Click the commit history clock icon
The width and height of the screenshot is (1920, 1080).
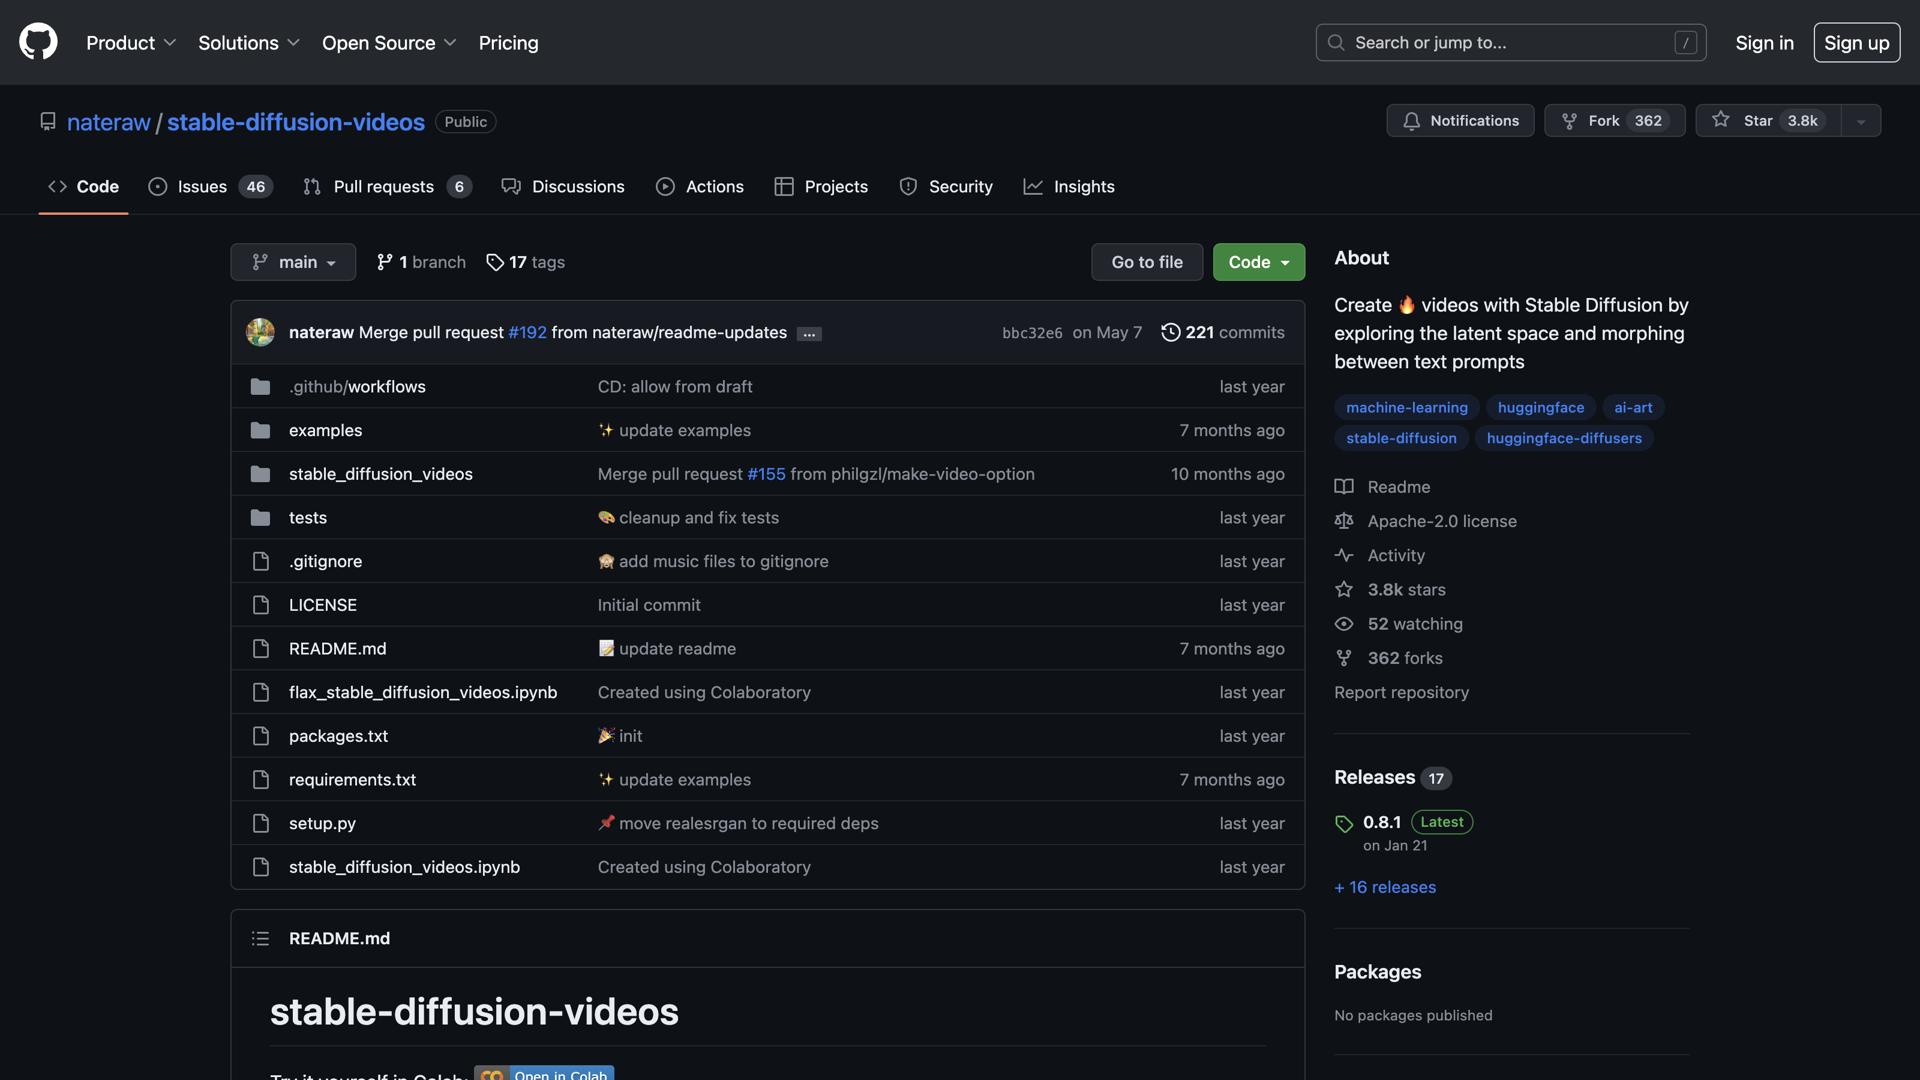[x=1172, y=332]
